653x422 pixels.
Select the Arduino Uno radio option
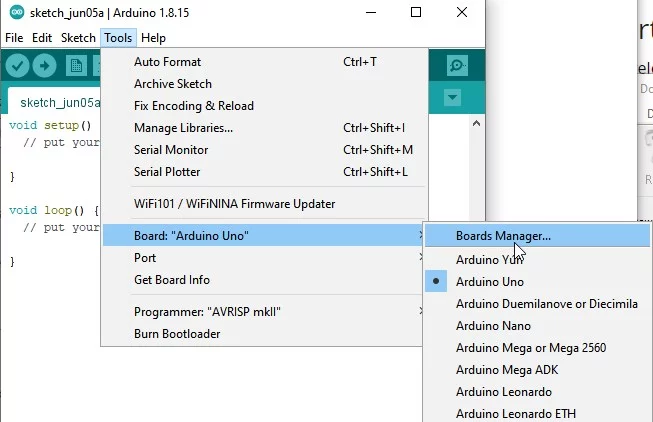point(538,282)
